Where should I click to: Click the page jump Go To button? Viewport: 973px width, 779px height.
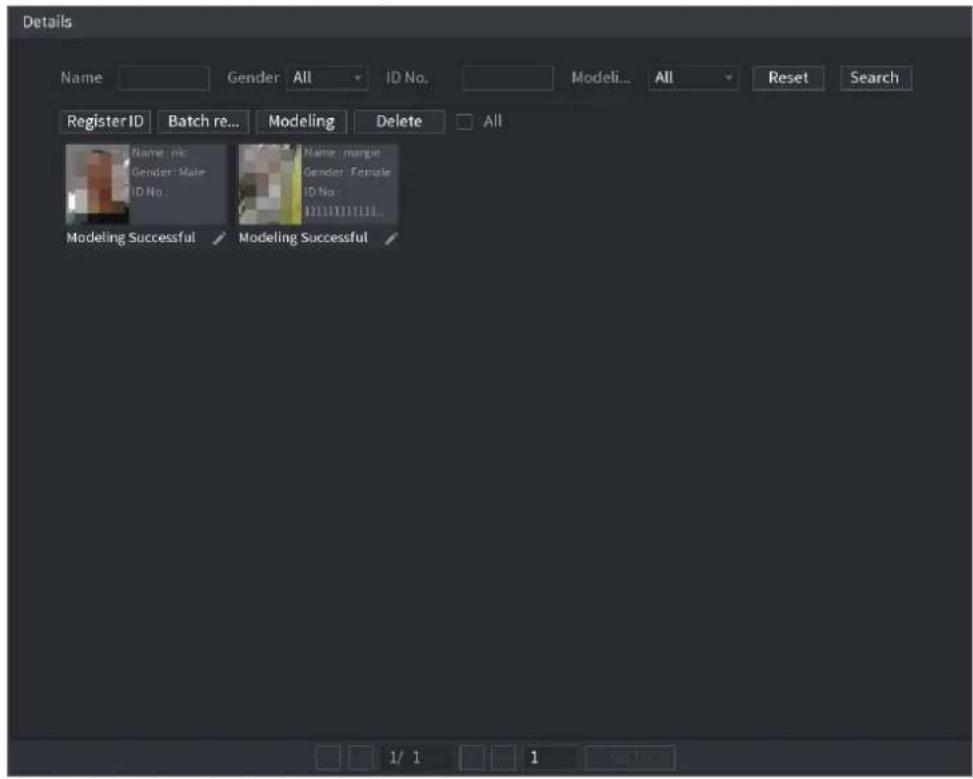[630, 758]
